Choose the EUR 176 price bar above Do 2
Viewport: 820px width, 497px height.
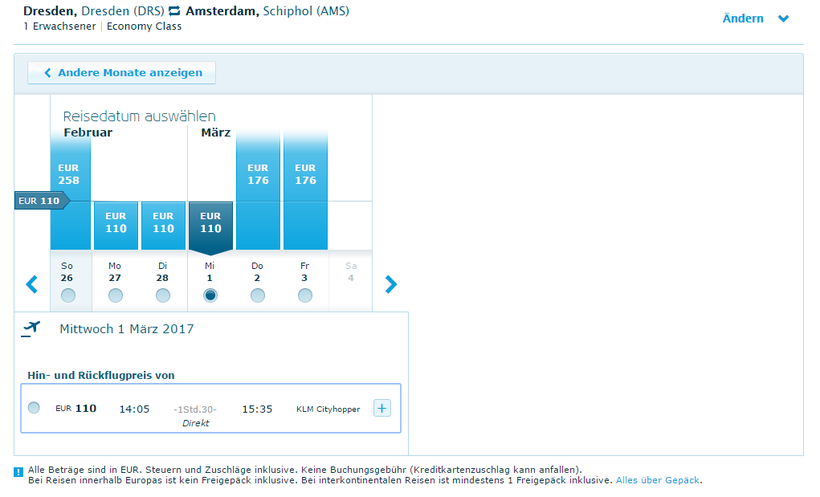(x=258, y=191)
